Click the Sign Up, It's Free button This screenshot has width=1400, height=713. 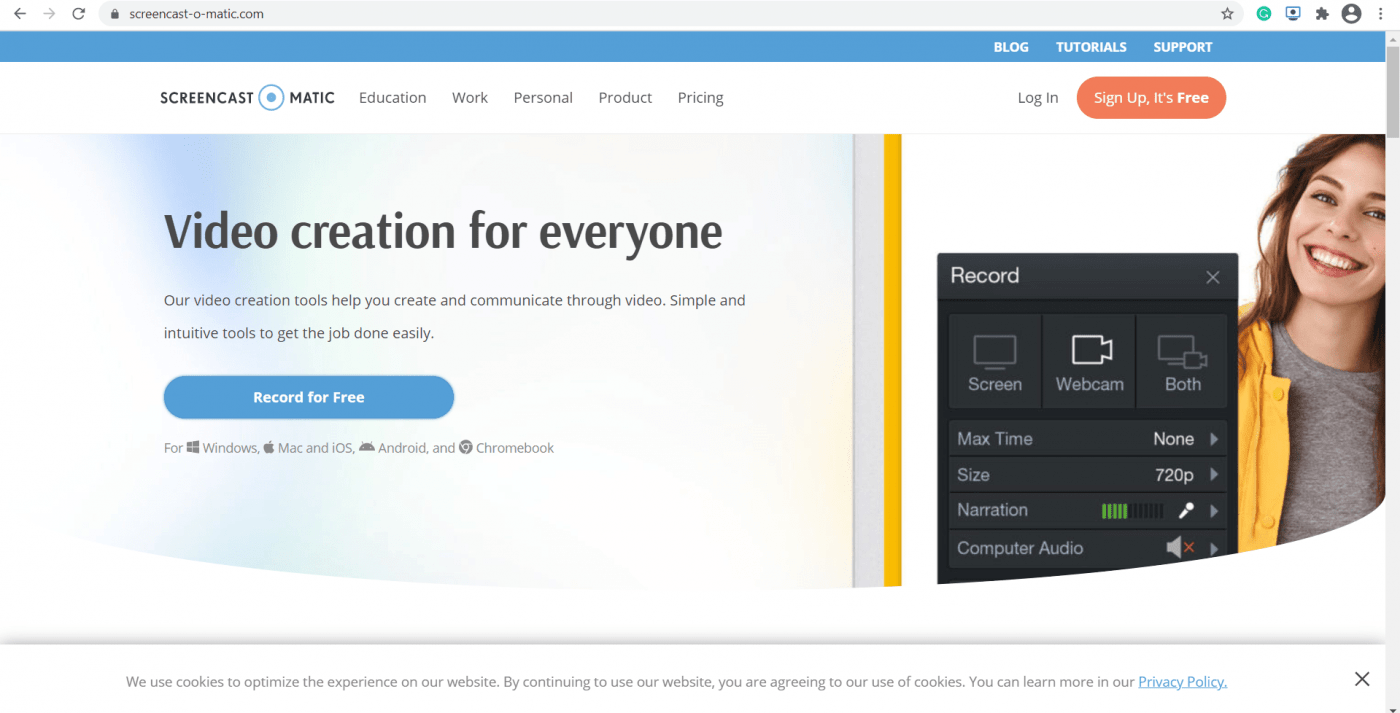click(1151, 97)
